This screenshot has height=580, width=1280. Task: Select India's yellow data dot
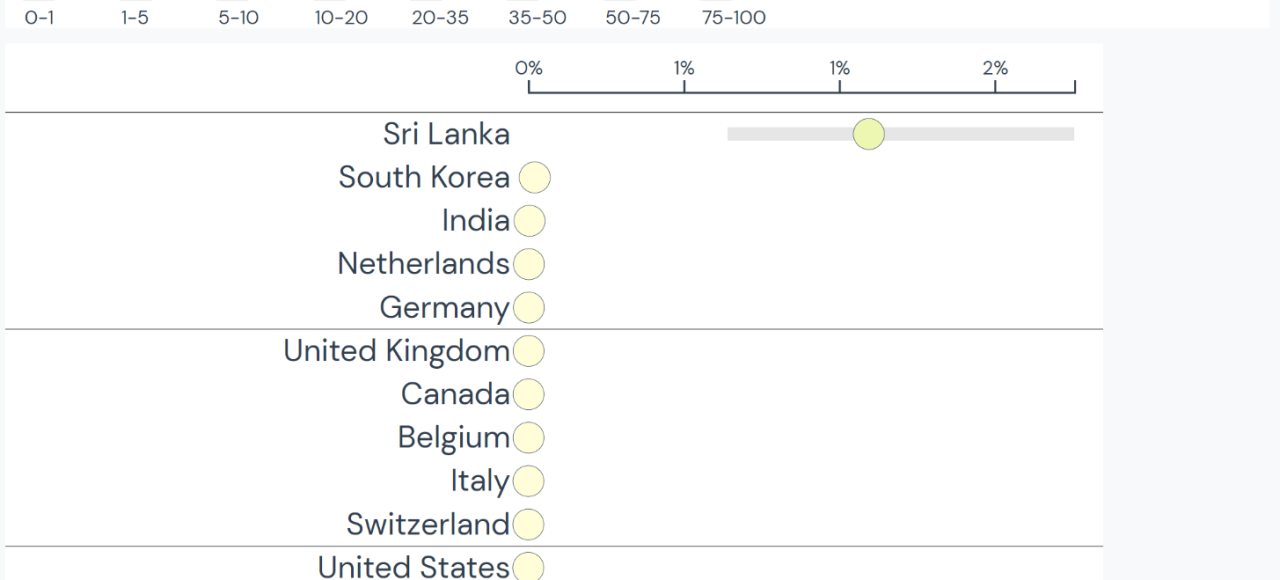click(529, 221)
